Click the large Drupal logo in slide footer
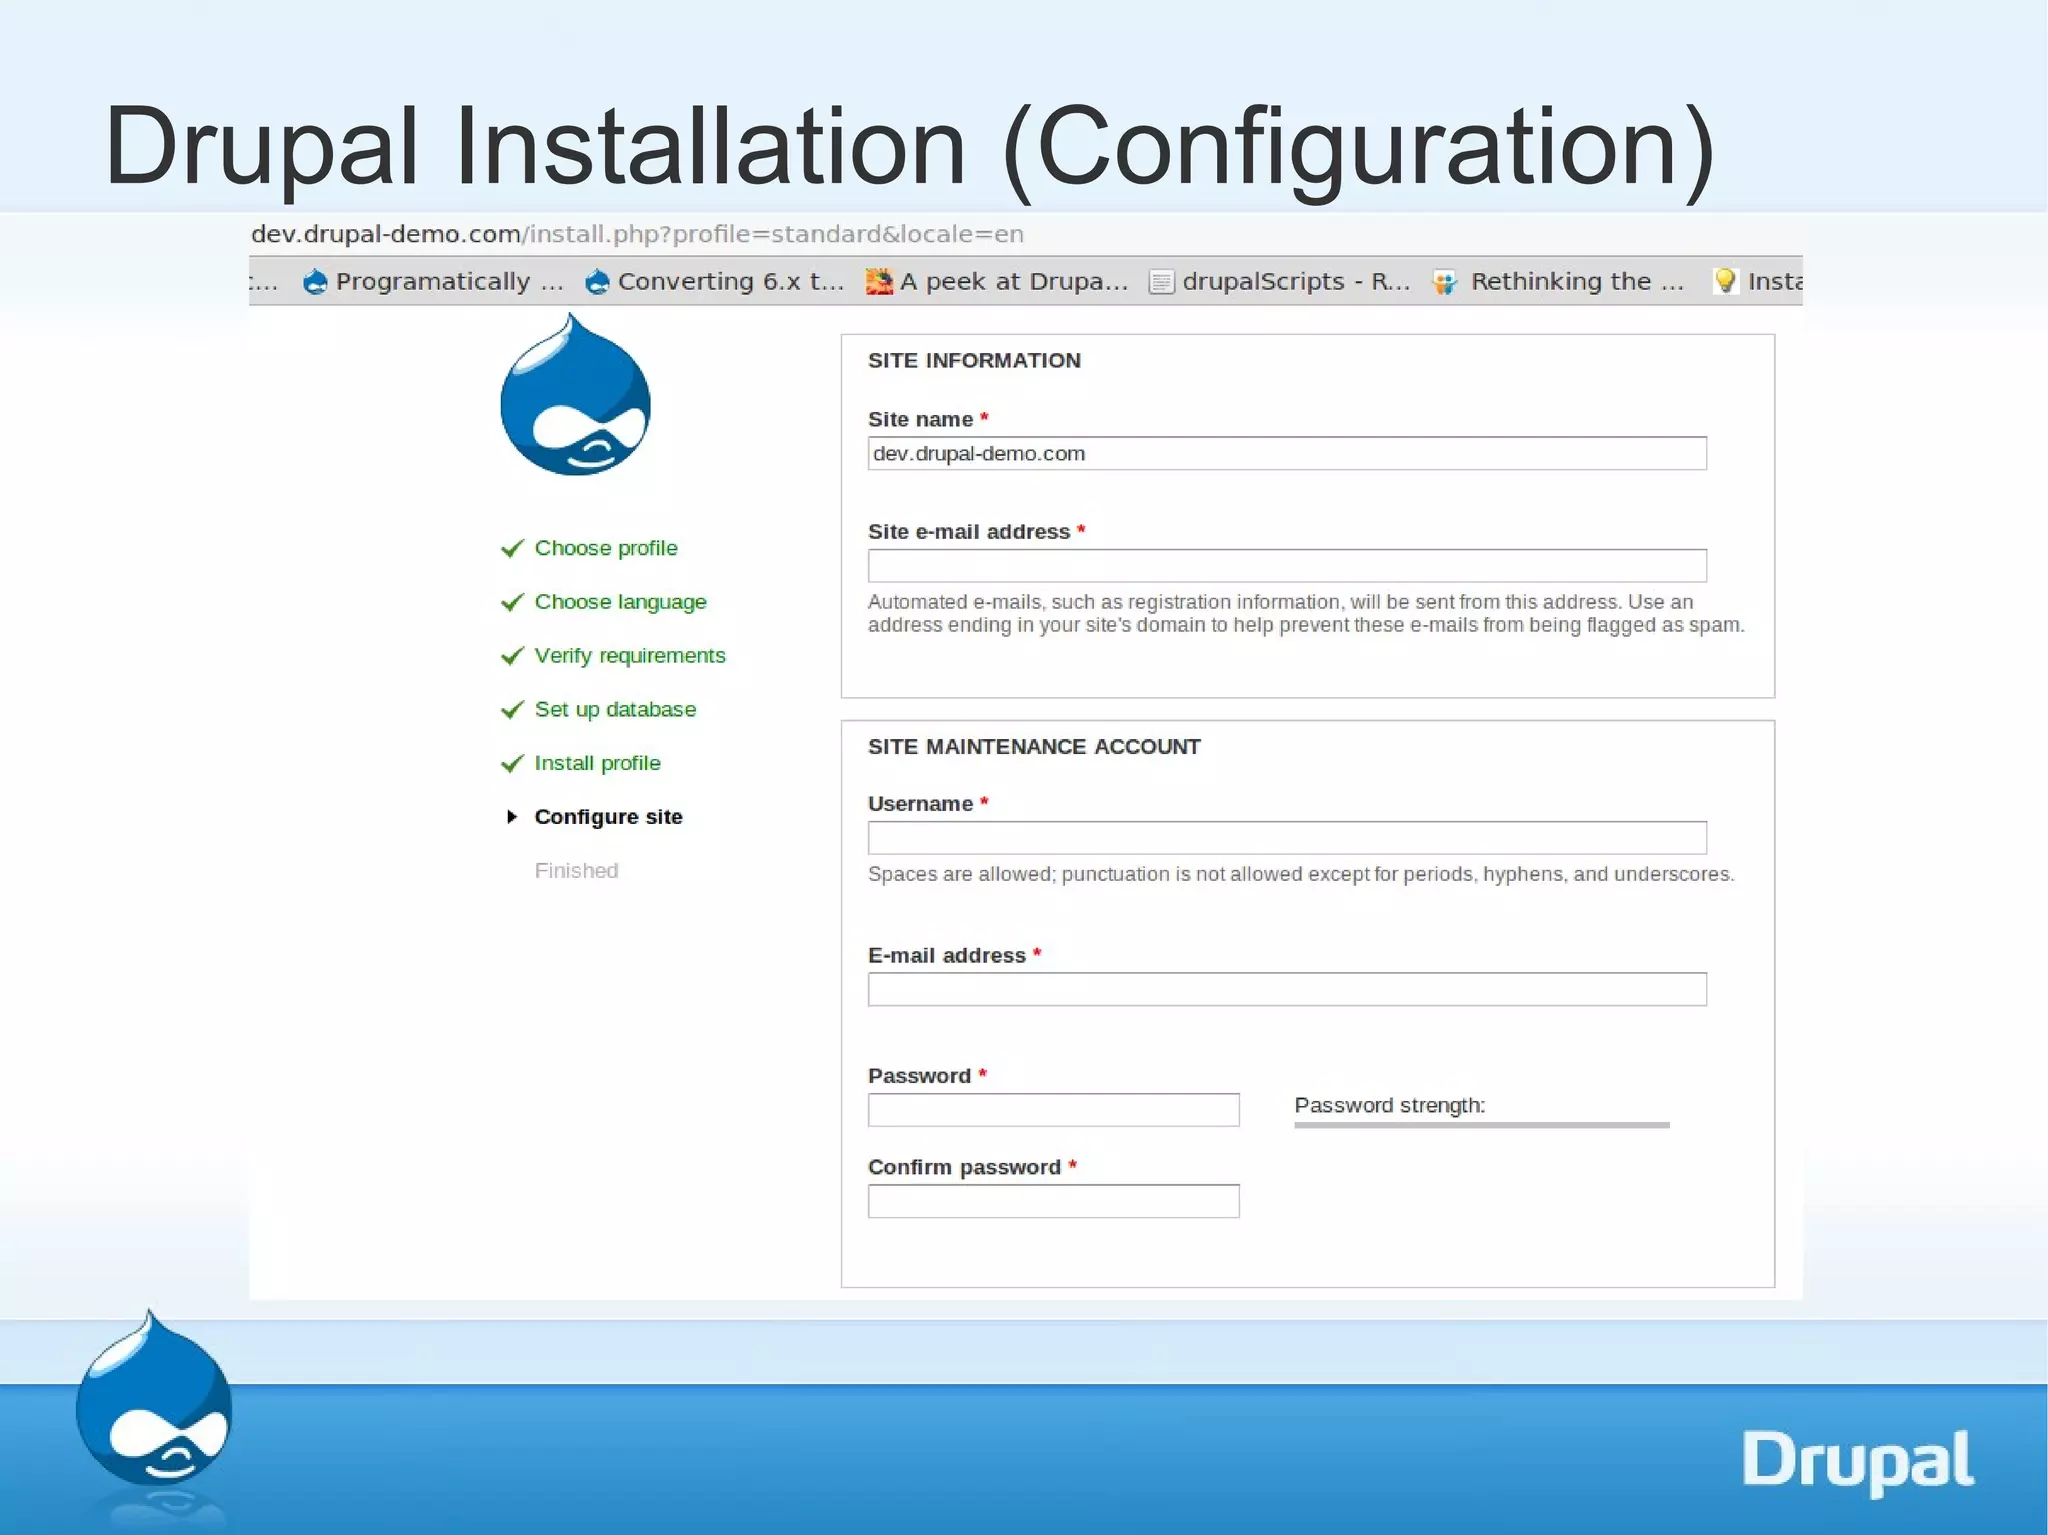 (154, 1400)
